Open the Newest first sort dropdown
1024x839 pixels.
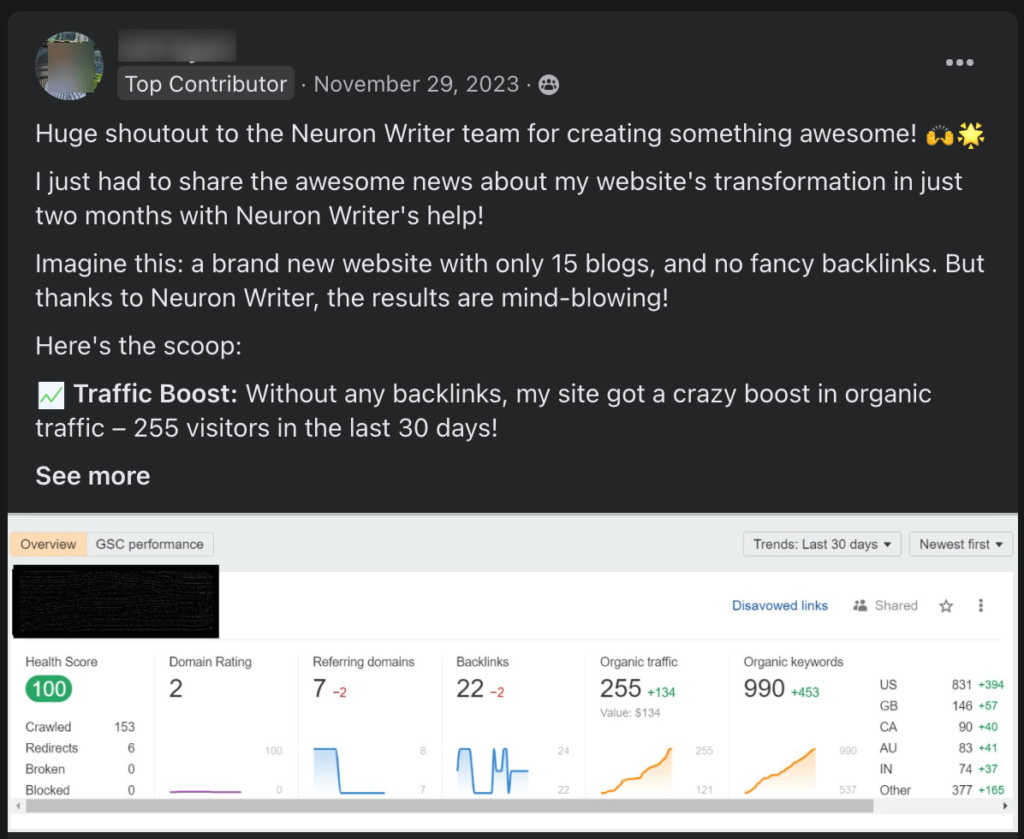pyautogui.click(x=960, y=544)
